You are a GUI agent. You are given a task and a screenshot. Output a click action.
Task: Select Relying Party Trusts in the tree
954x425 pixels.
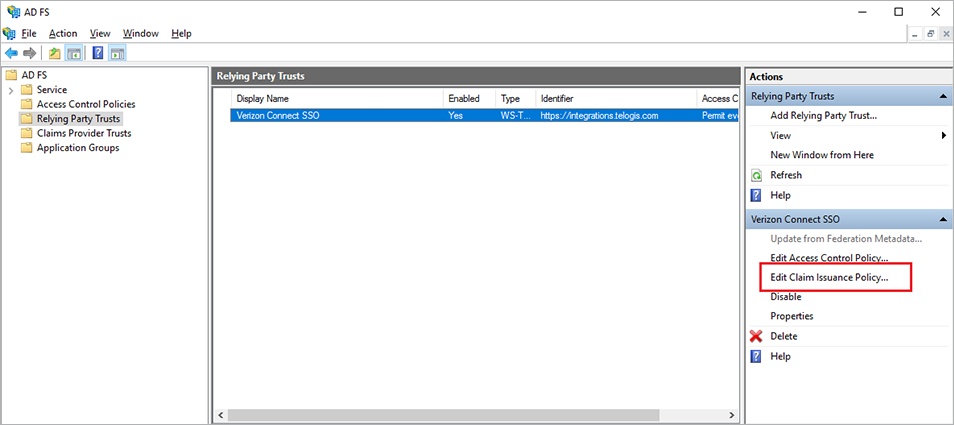[x=78, y=119]
